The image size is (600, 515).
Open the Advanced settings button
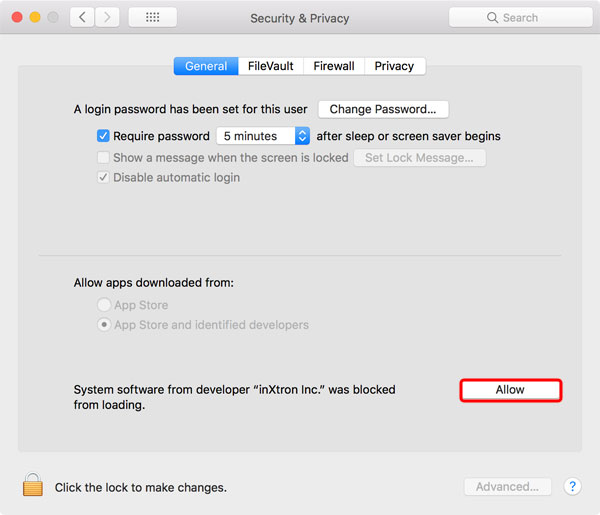(507, 487)
